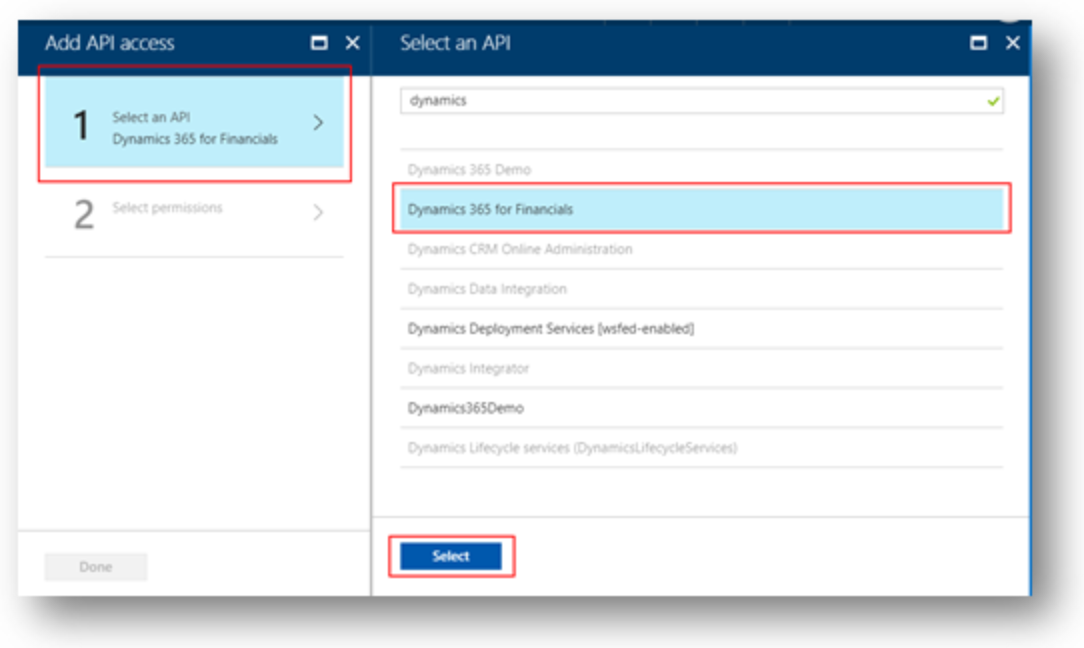Image resolution: width=1084 pixels, height=648 pixels.
Task: Click the green checkmark in search box
Action: click(993, 101)
